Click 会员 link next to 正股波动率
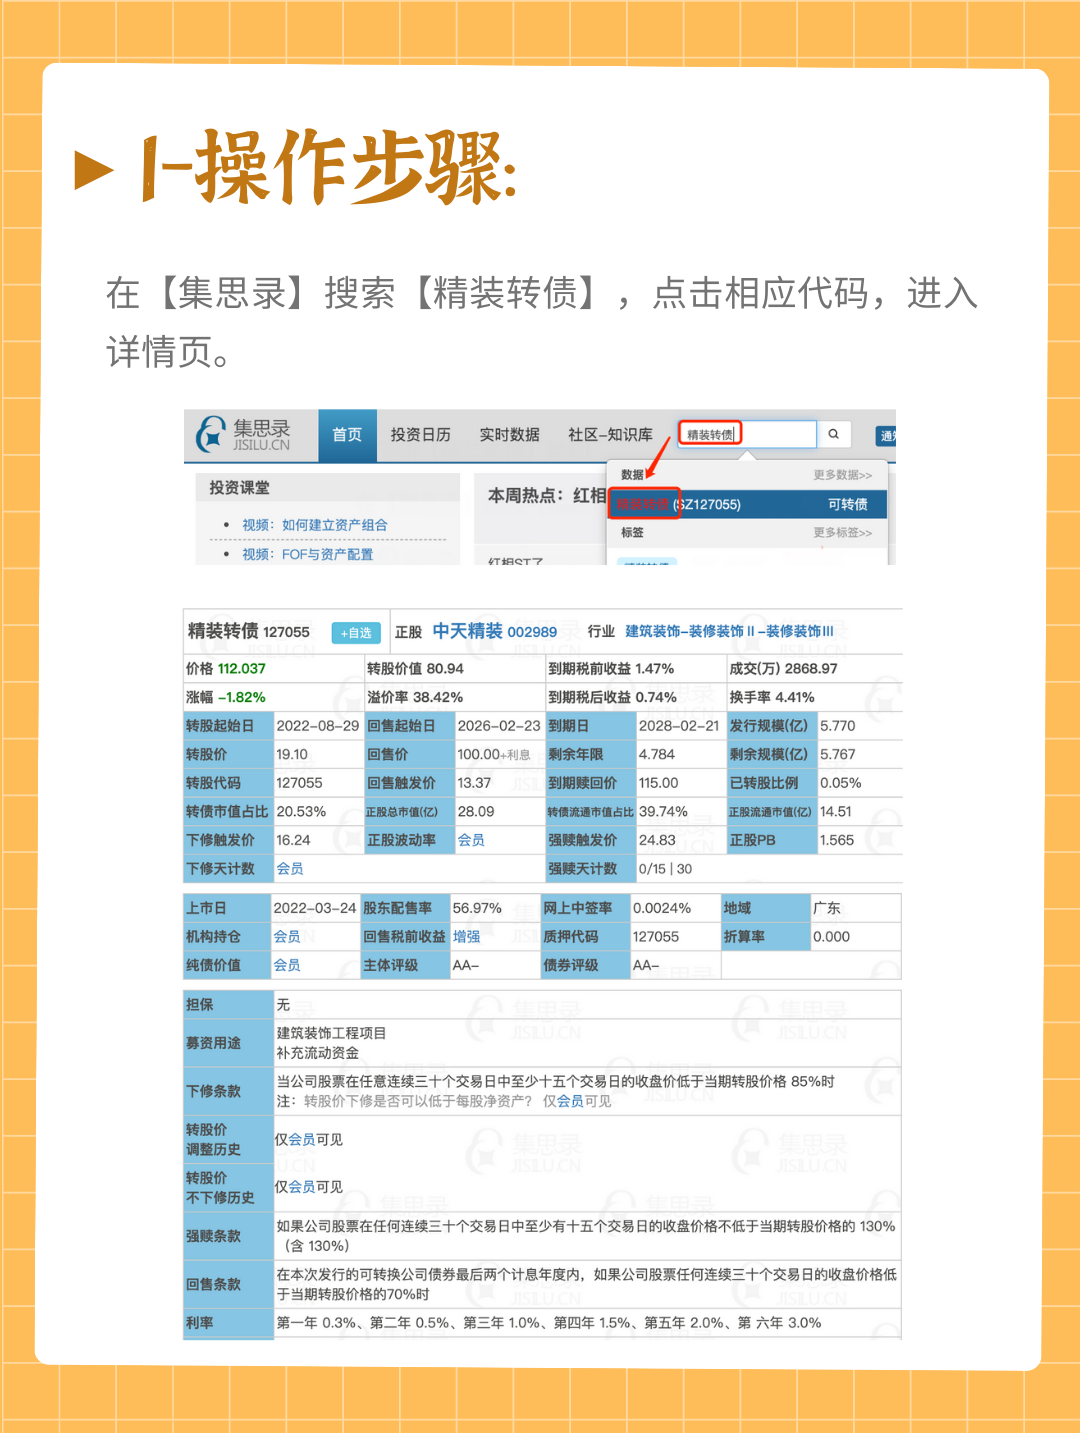1080x1433 pixels. pyautogui.click(x=471, y=841)
